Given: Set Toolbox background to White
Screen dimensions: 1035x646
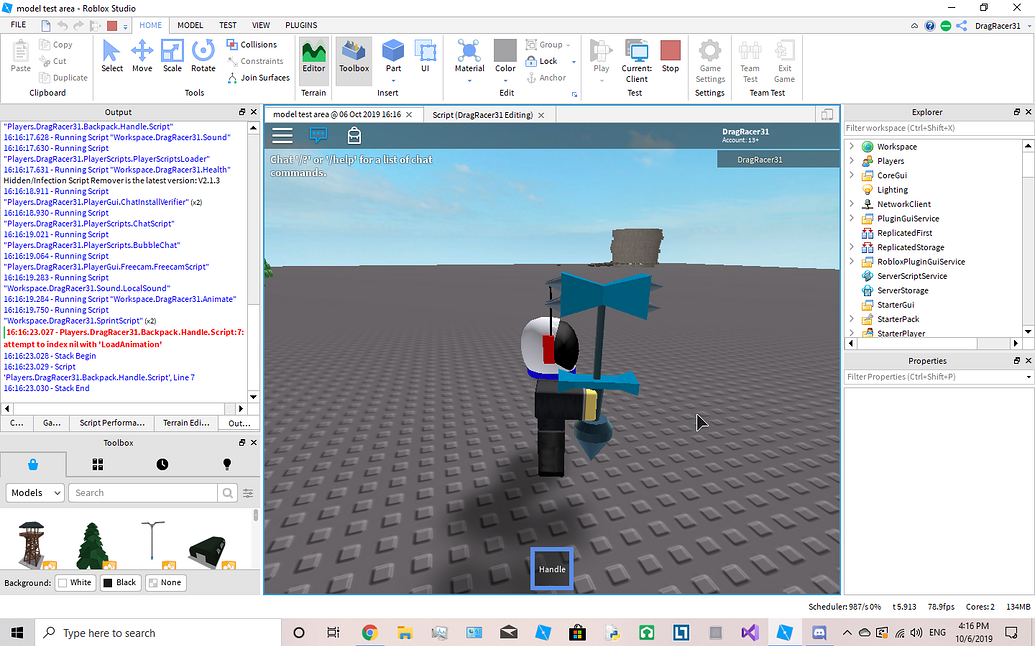Looking at the screenshot, I should click(x=75, y=583).
